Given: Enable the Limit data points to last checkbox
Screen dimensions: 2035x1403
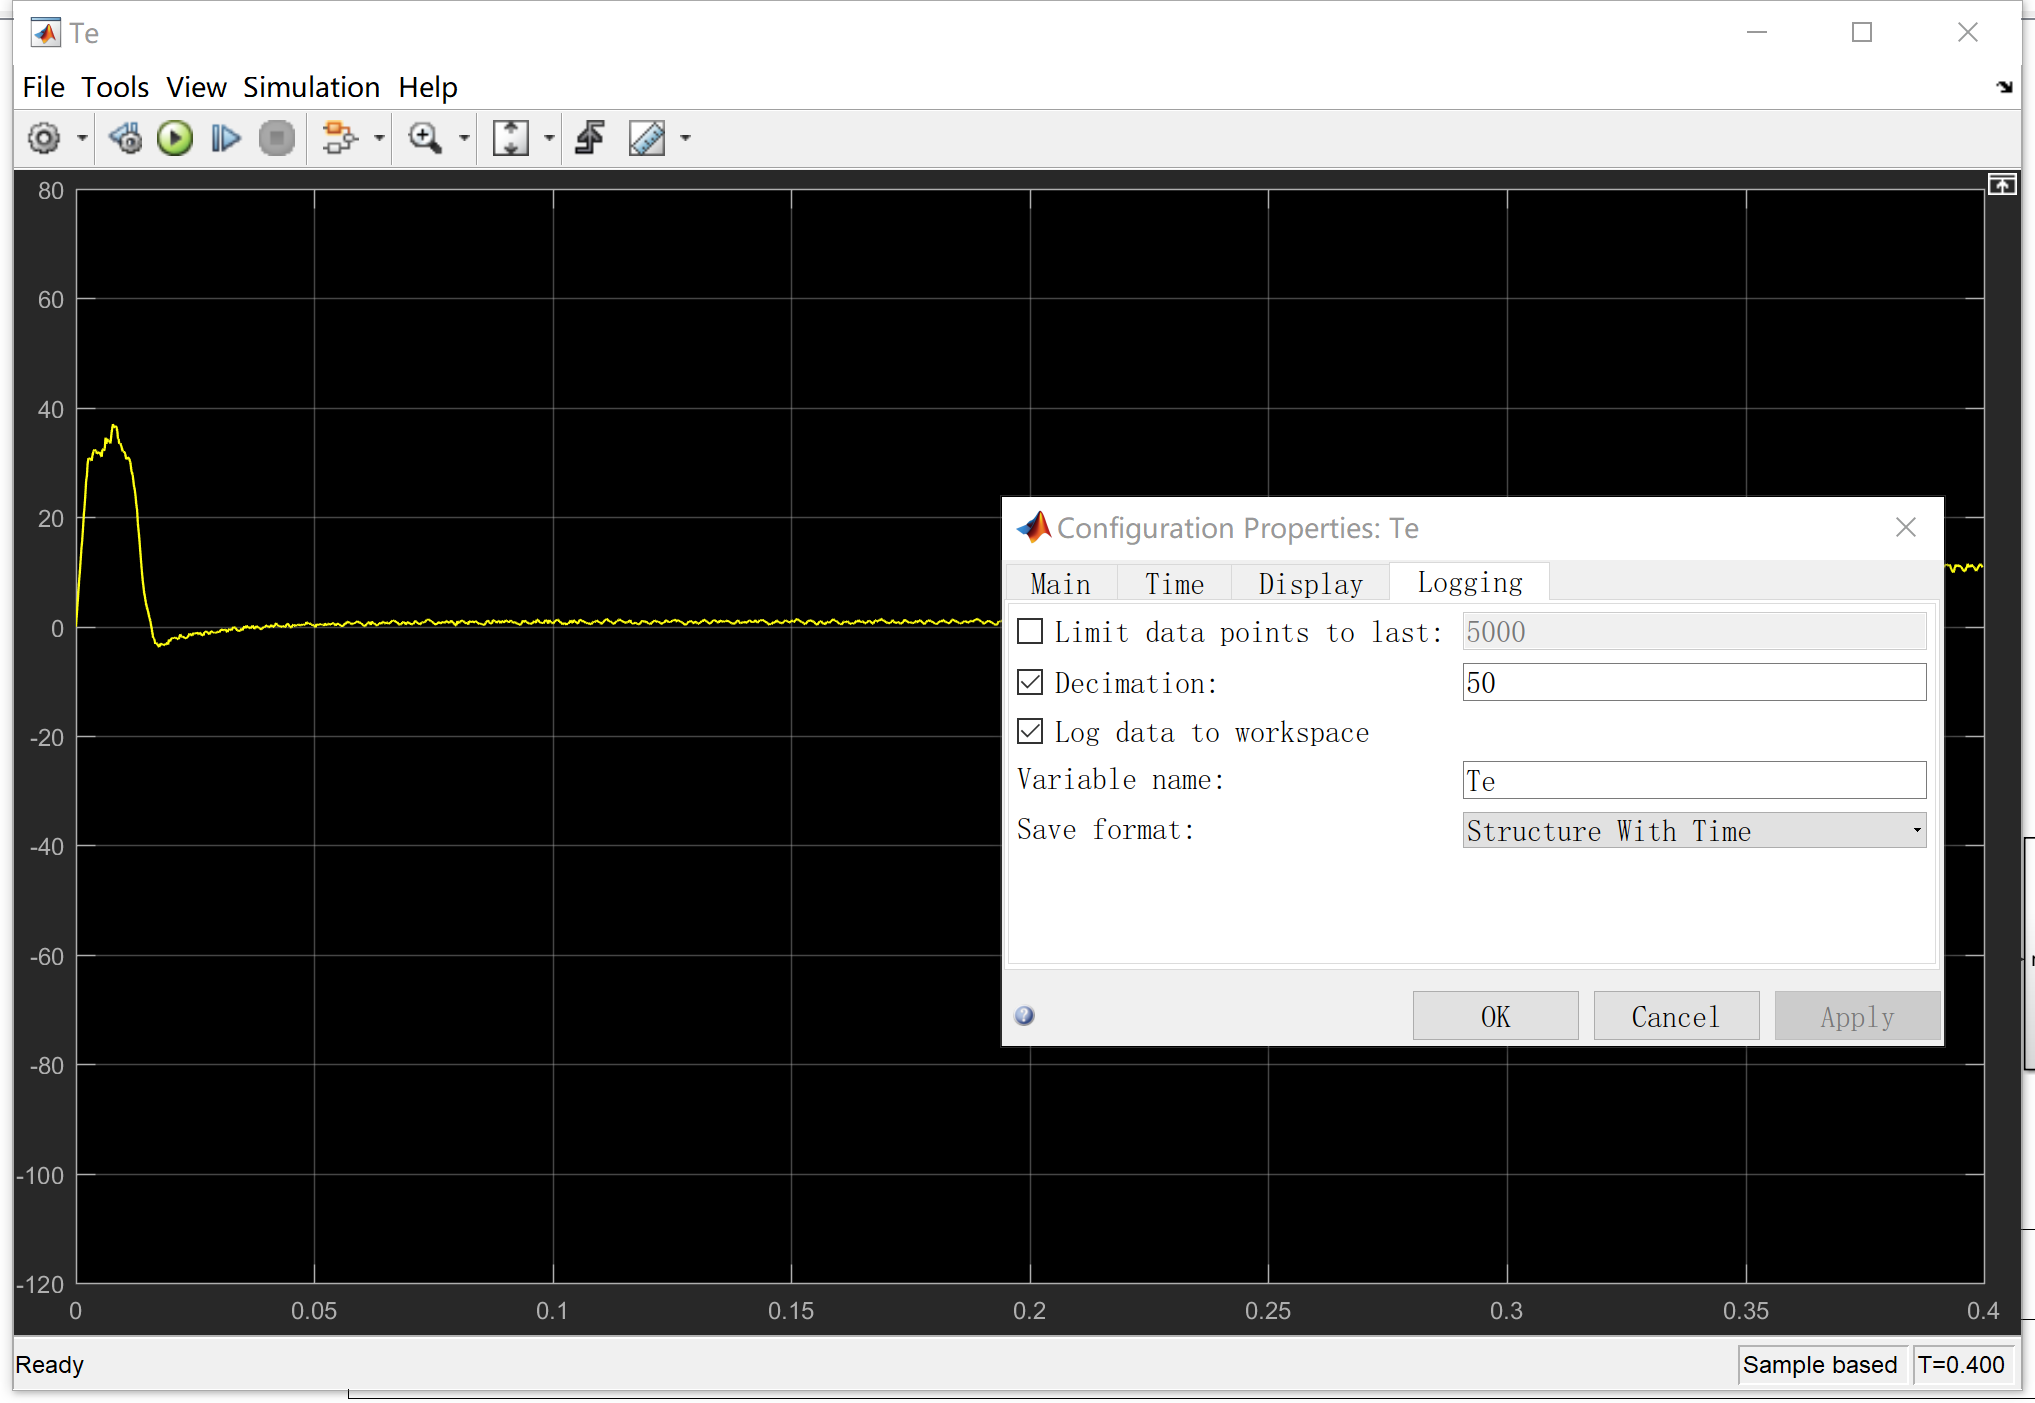Looking at the screenshot, I should pyautogui.click(x=1031, y=631).
